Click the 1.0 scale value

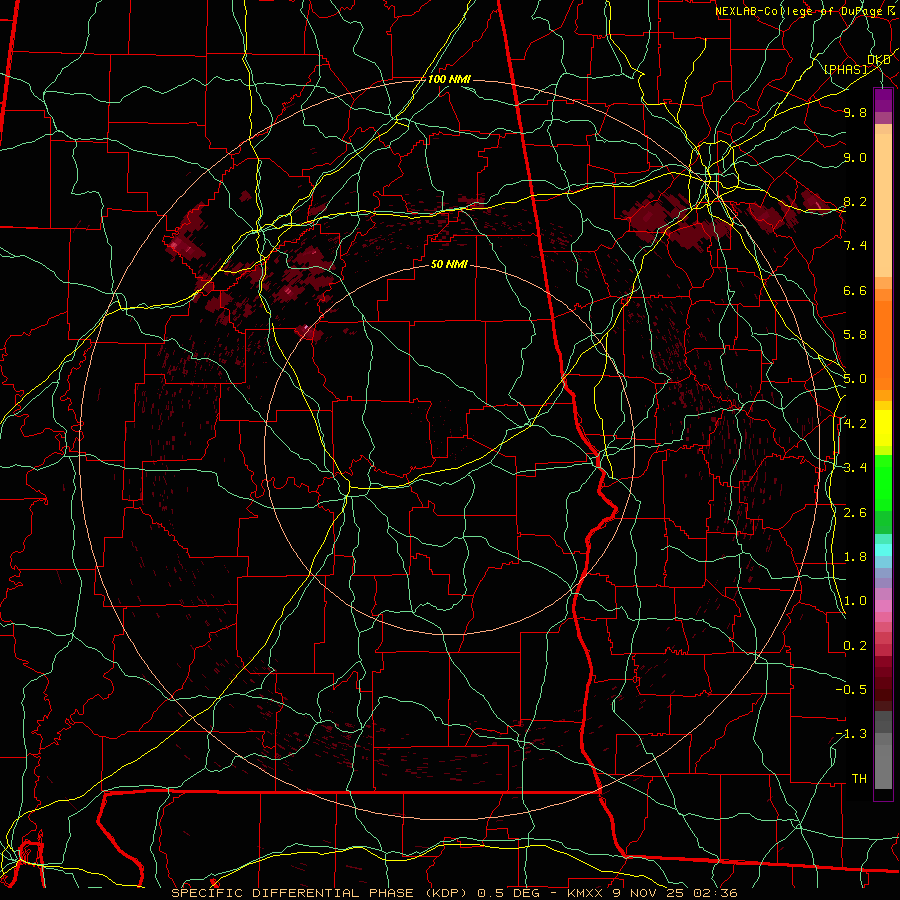855,601
